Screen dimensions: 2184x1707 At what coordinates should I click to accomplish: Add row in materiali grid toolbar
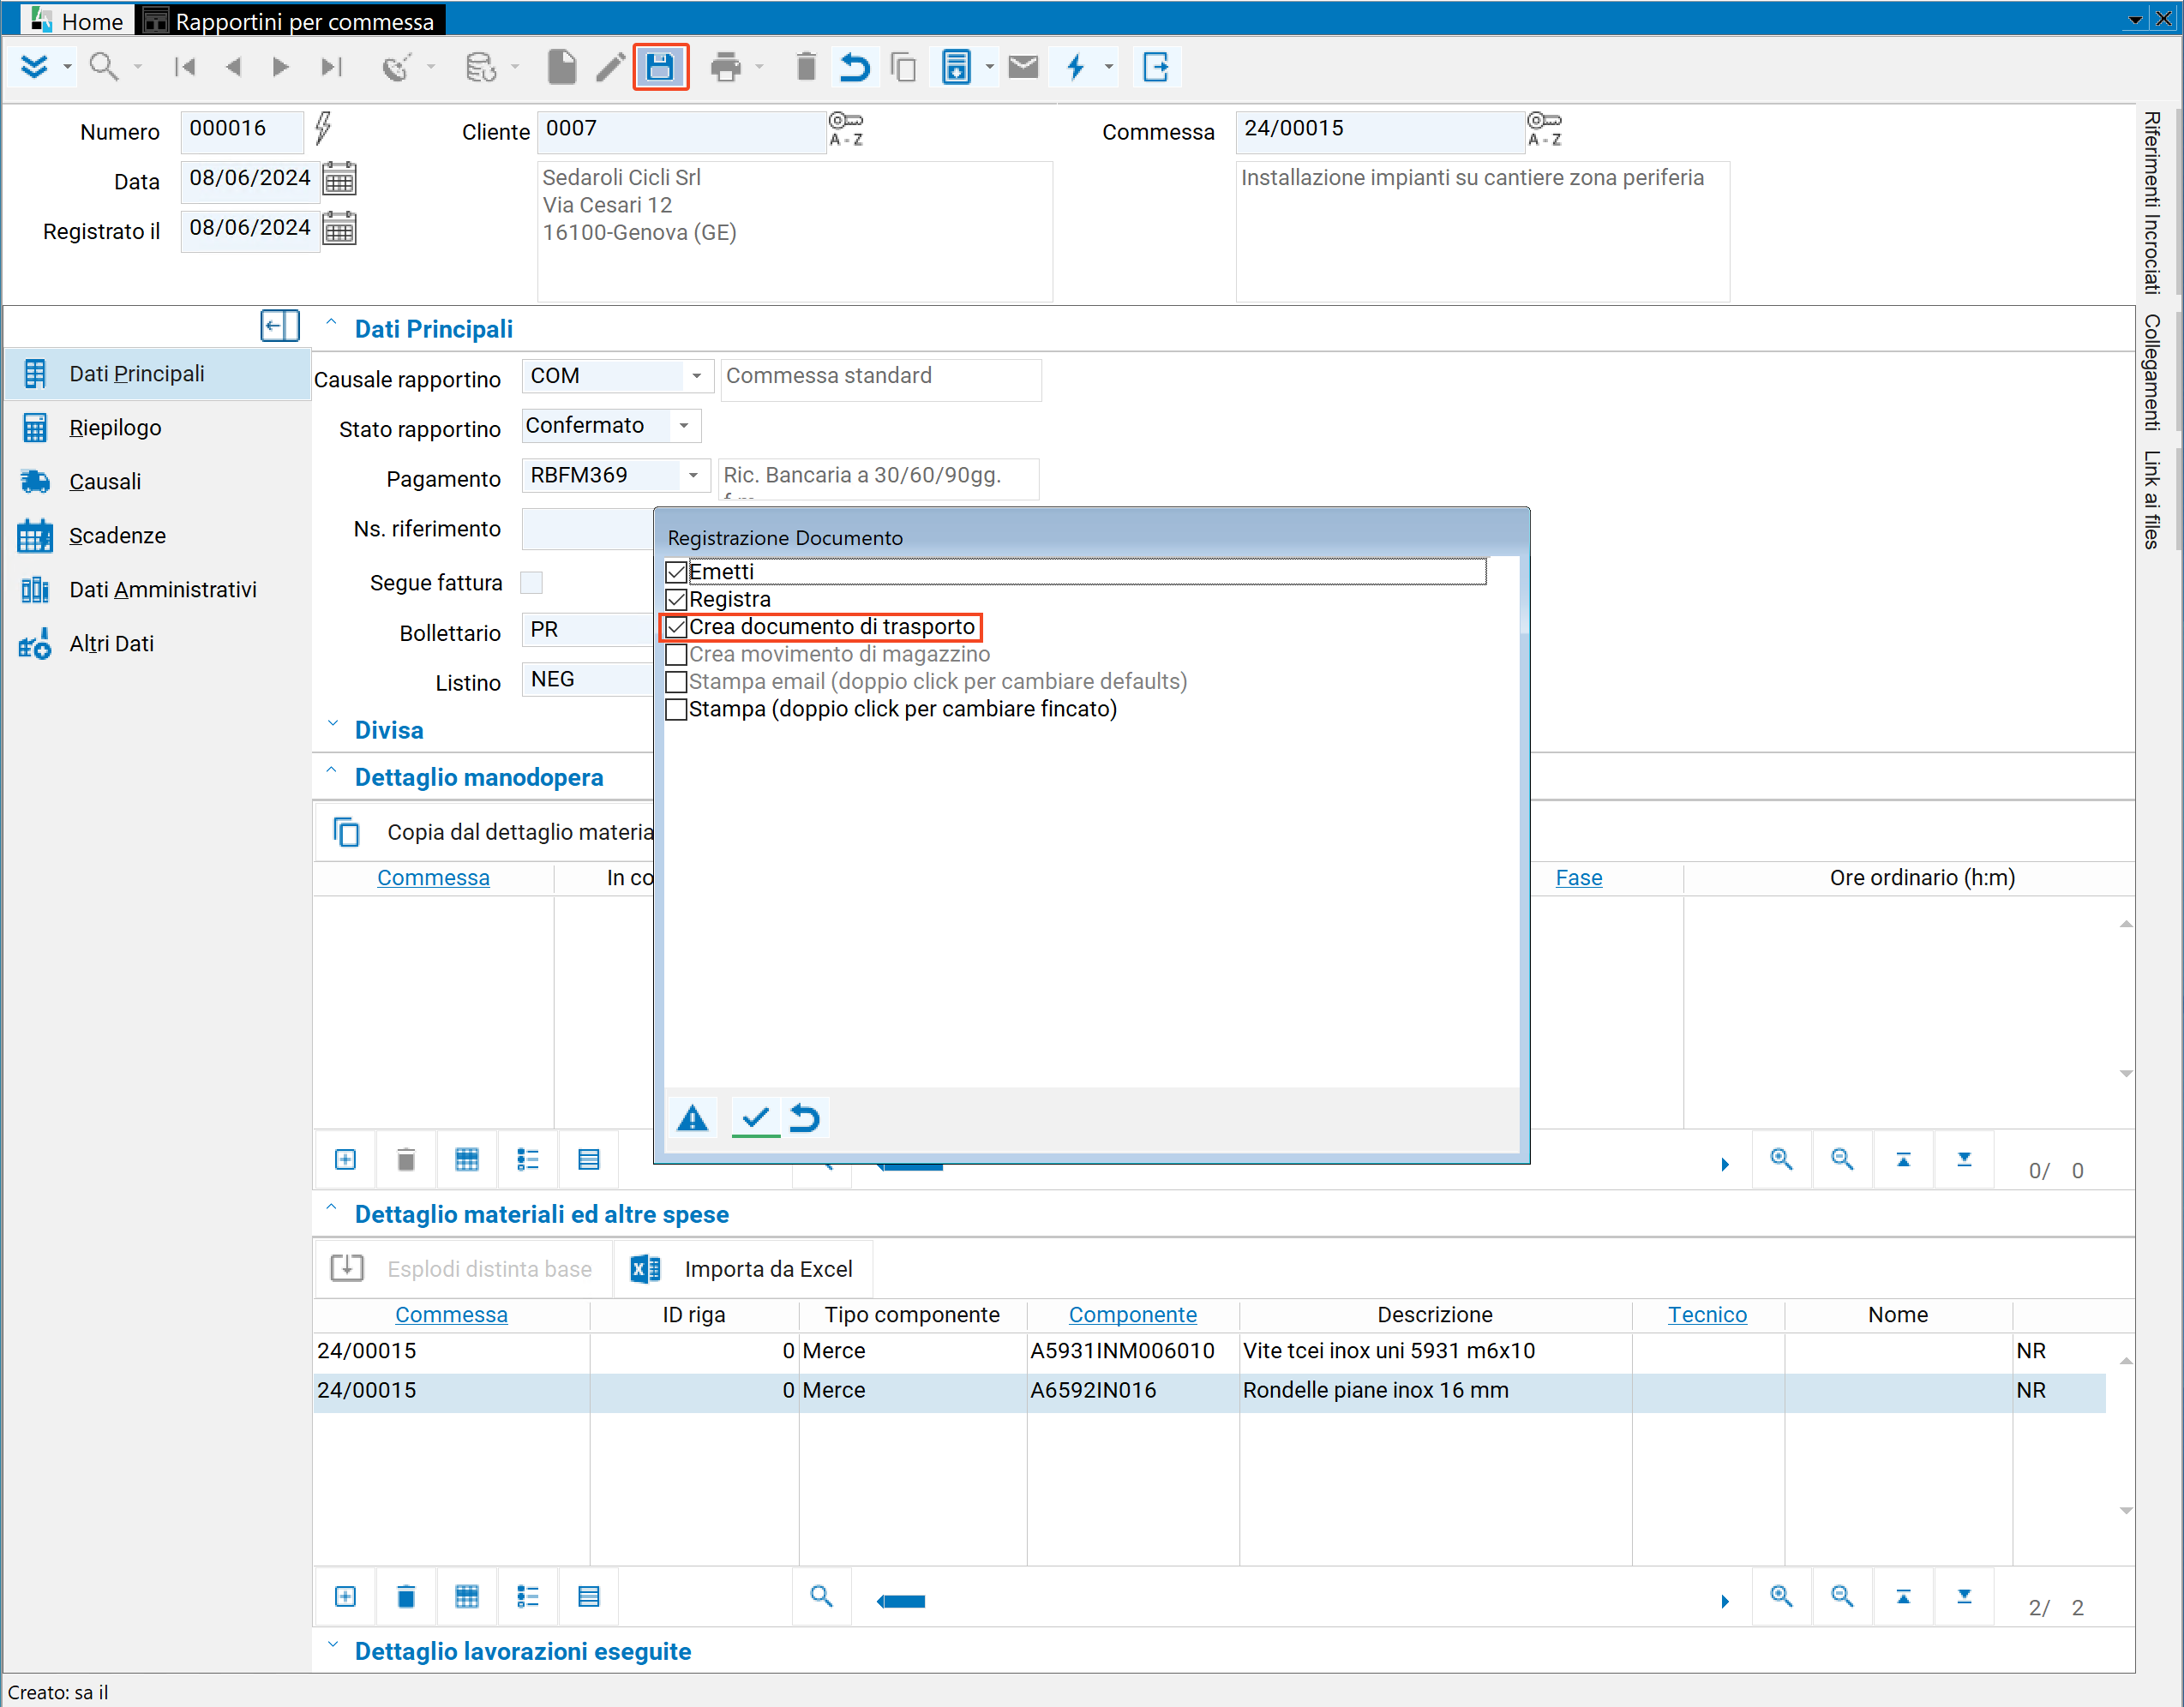point(345,1596)
